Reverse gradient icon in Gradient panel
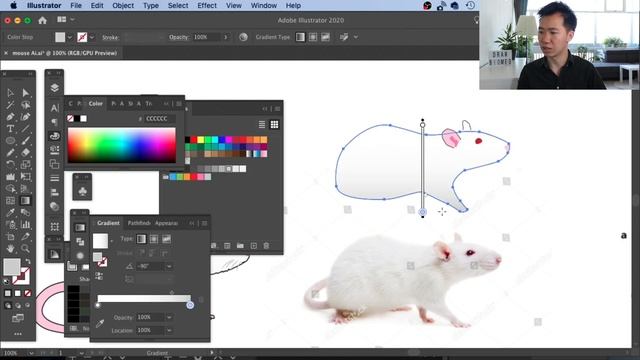 [99, 276]
